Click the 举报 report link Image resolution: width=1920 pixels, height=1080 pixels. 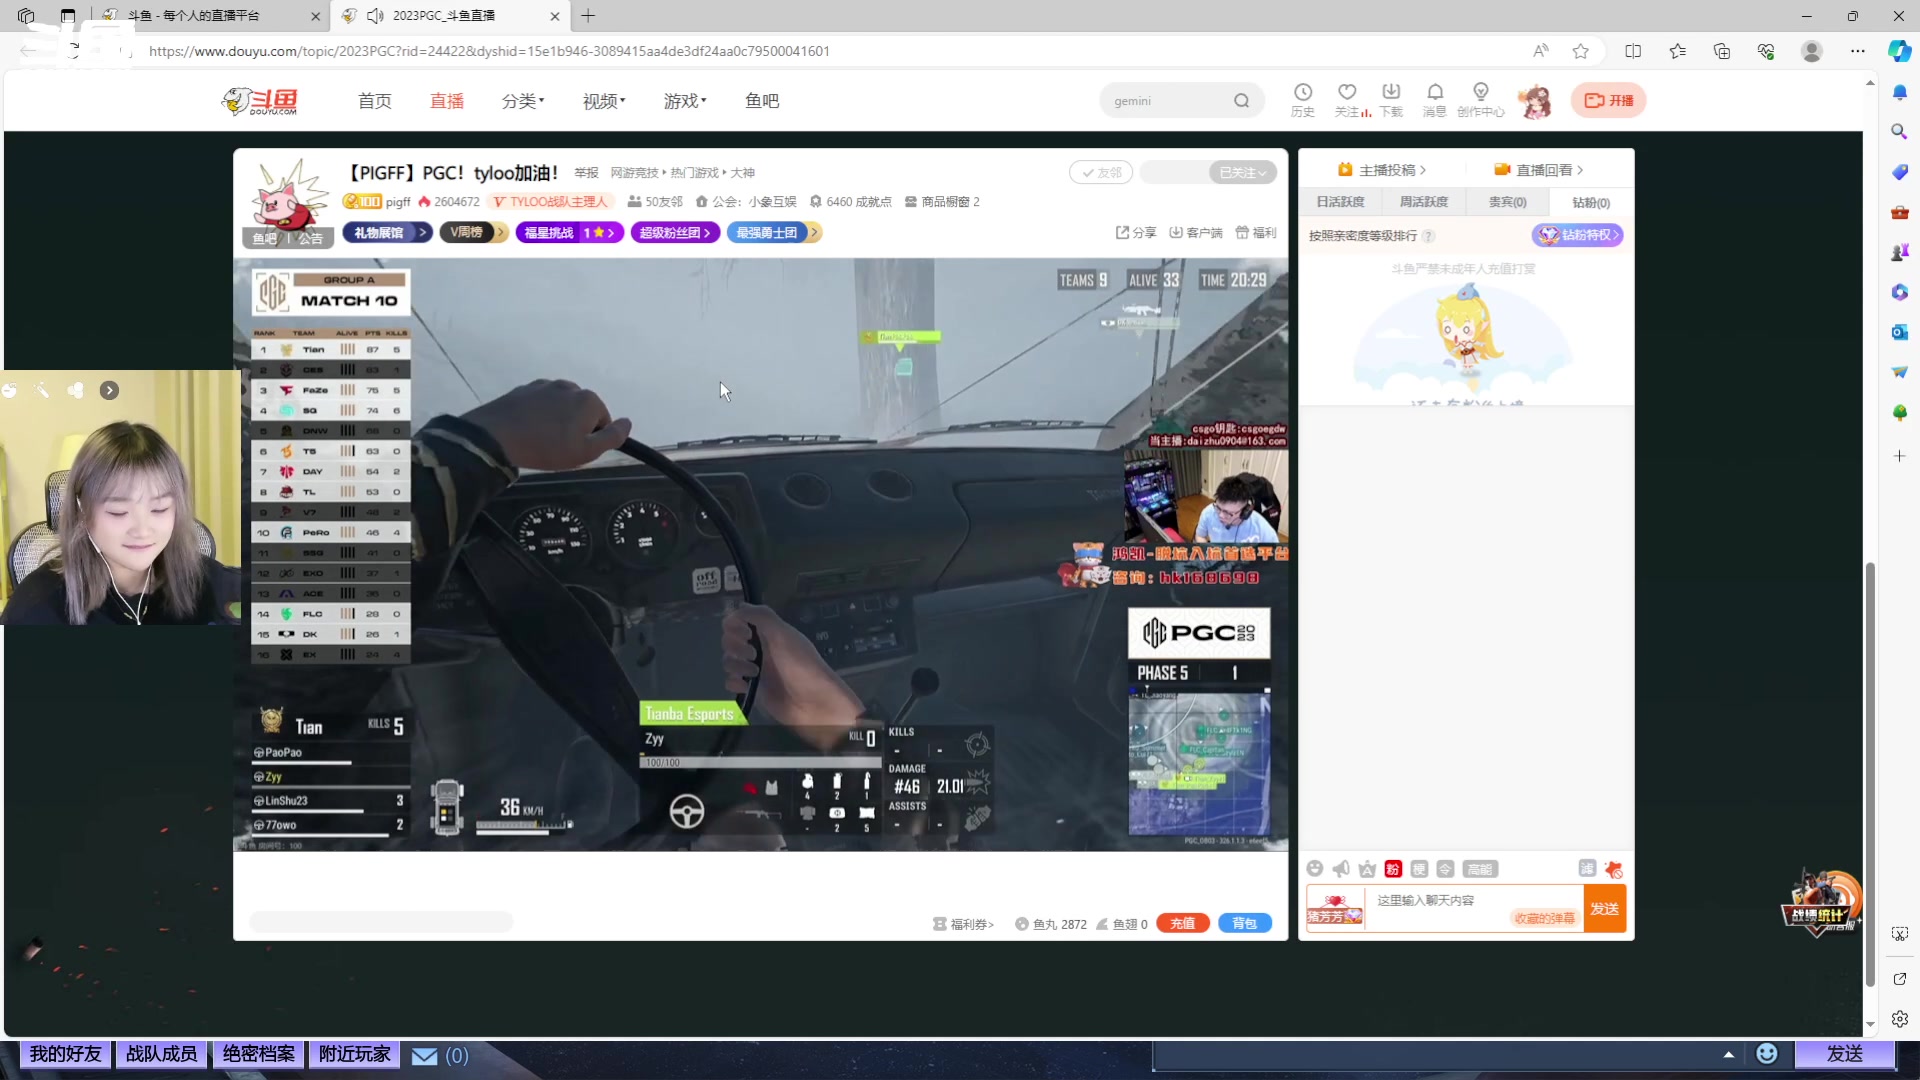pyautogui.click(x=586, y=173)
